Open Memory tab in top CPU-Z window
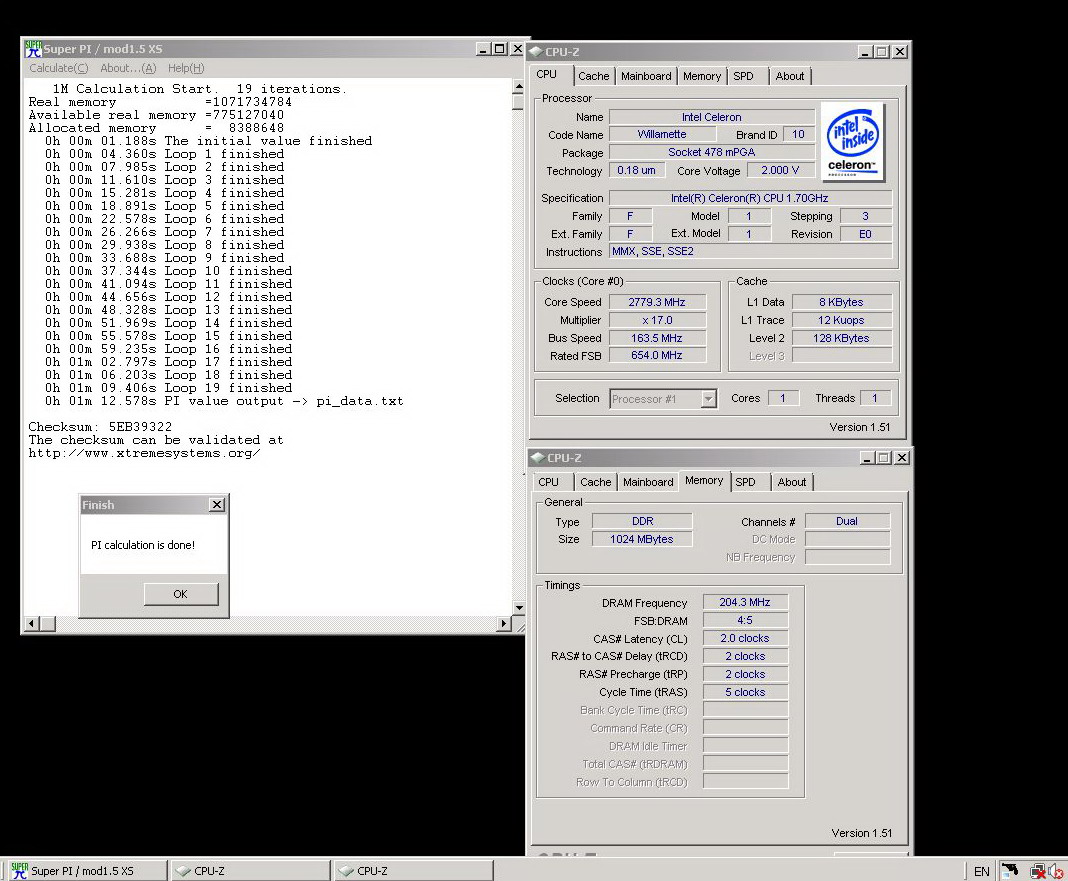 pyautogui.click(x=702, y=76)
